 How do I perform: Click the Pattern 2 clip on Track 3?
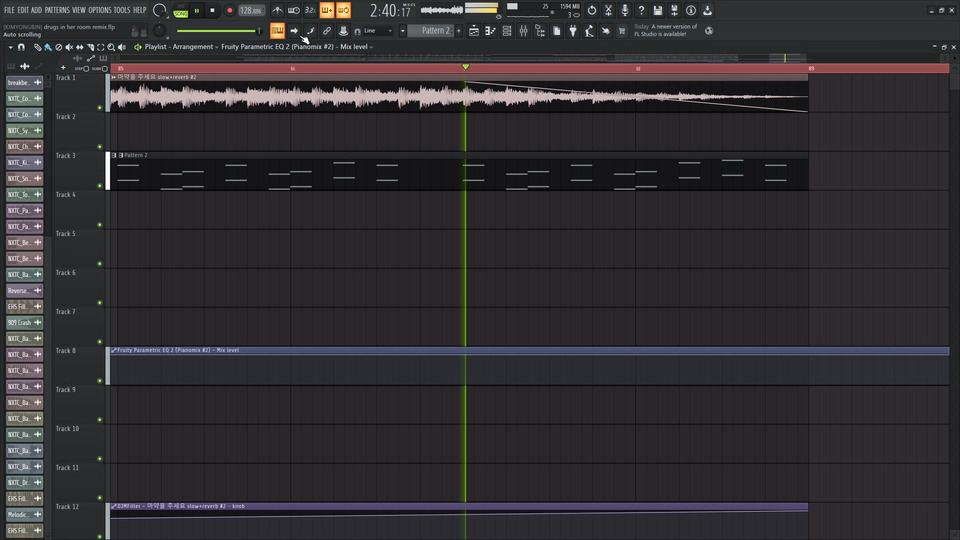(x=459, y=171)
